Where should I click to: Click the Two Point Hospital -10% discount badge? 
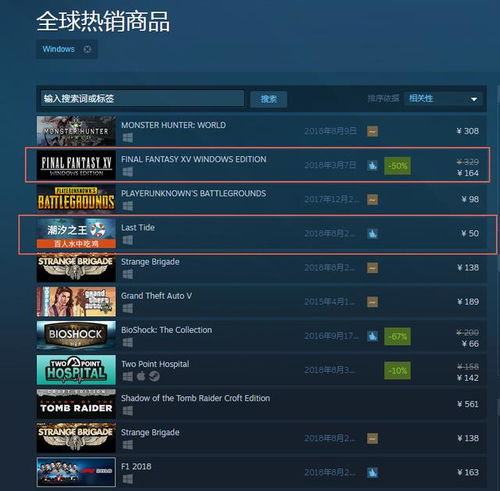(x=397, y=370)
